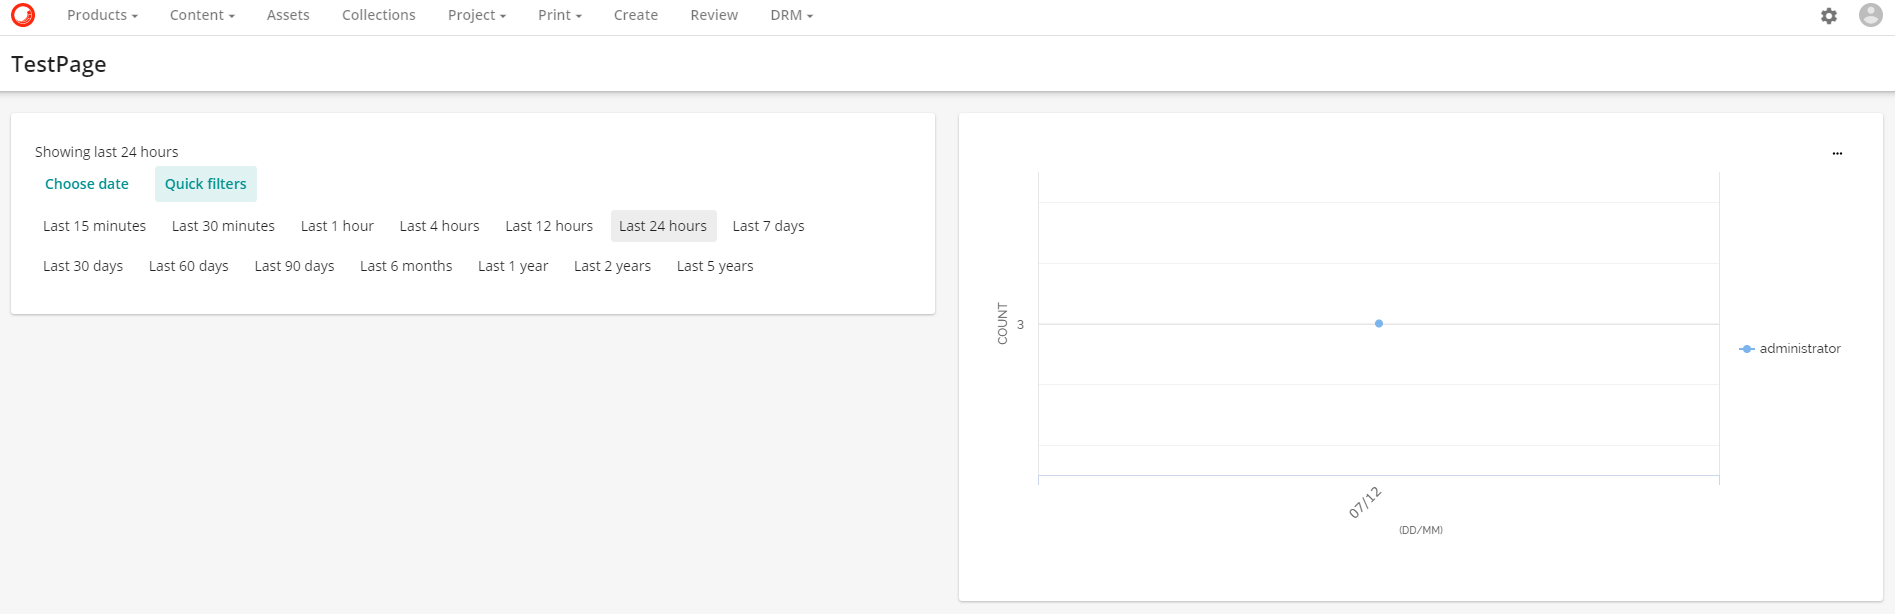The image size is (1895, 614).
Task: Open the settings gear icon
Action: (1829, 16)
